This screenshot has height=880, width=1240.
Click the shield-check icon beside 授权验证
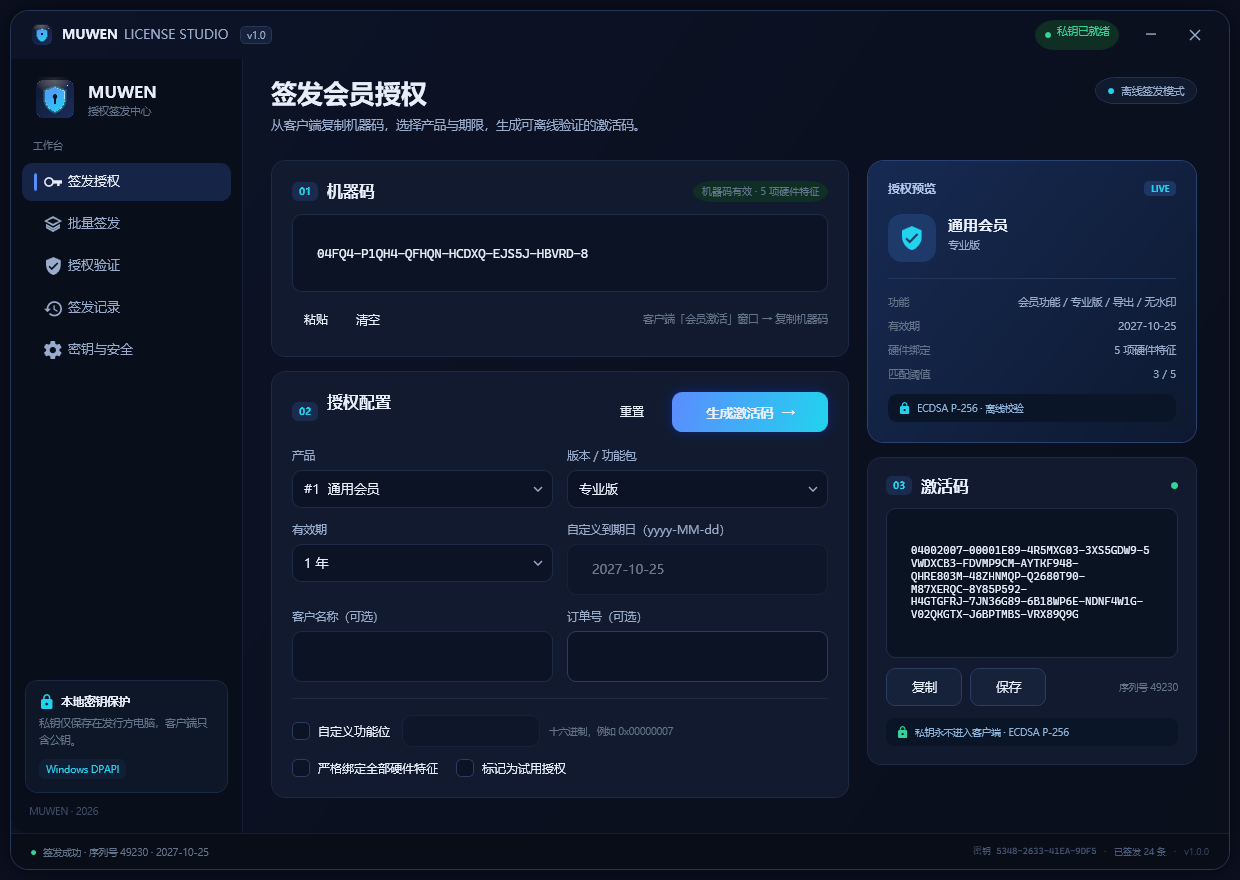pos(53,266)
